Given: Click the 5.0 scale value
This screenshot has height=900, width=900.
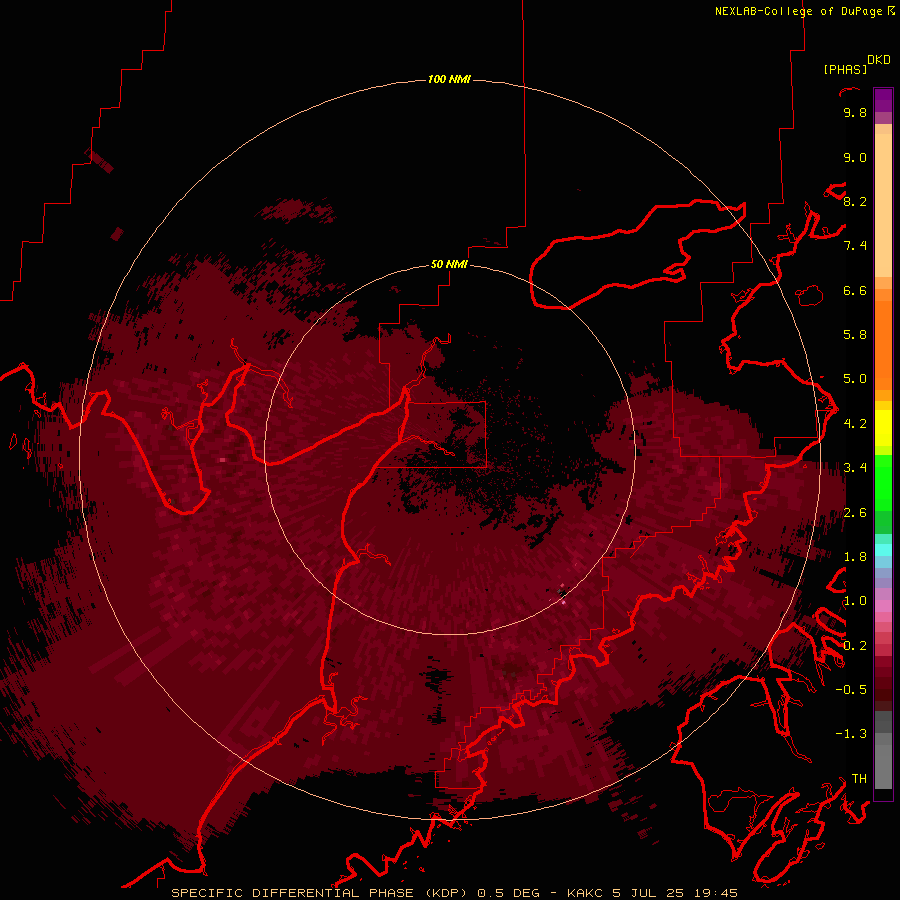Looking at the screenshot, I should [855, 379].
